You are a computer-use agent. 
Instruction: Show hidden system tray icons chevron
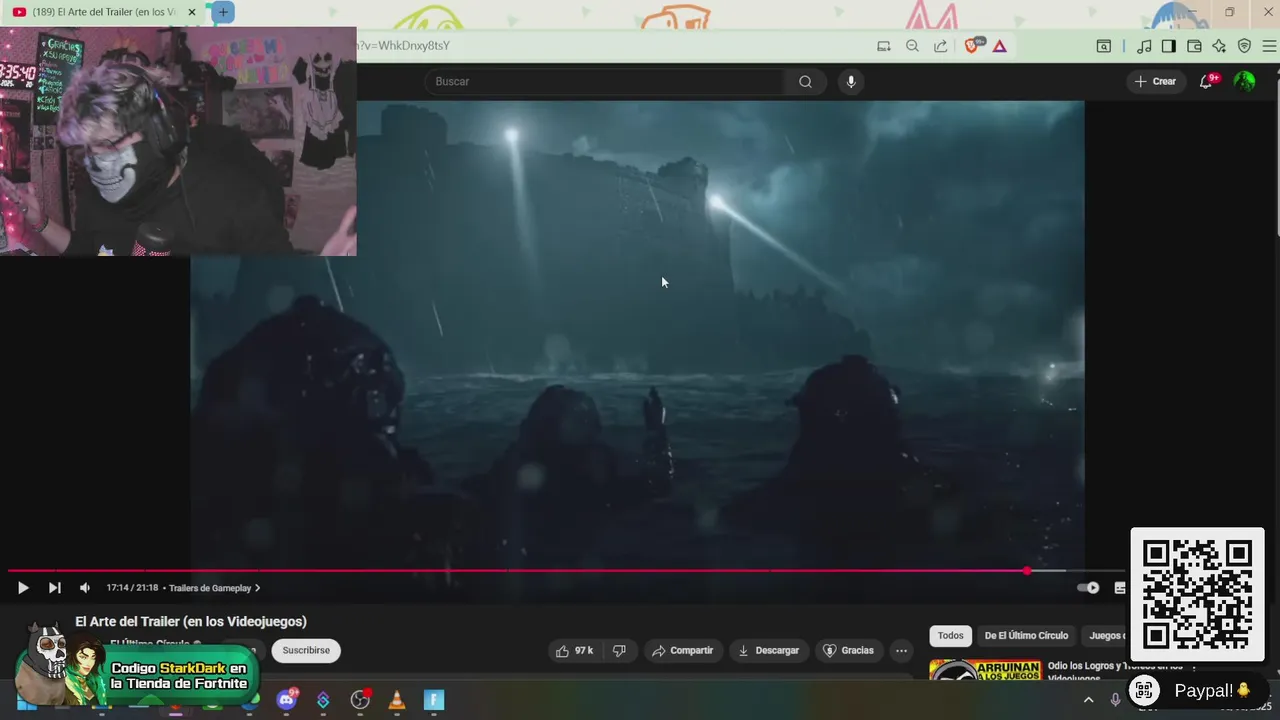(1089, 700)
